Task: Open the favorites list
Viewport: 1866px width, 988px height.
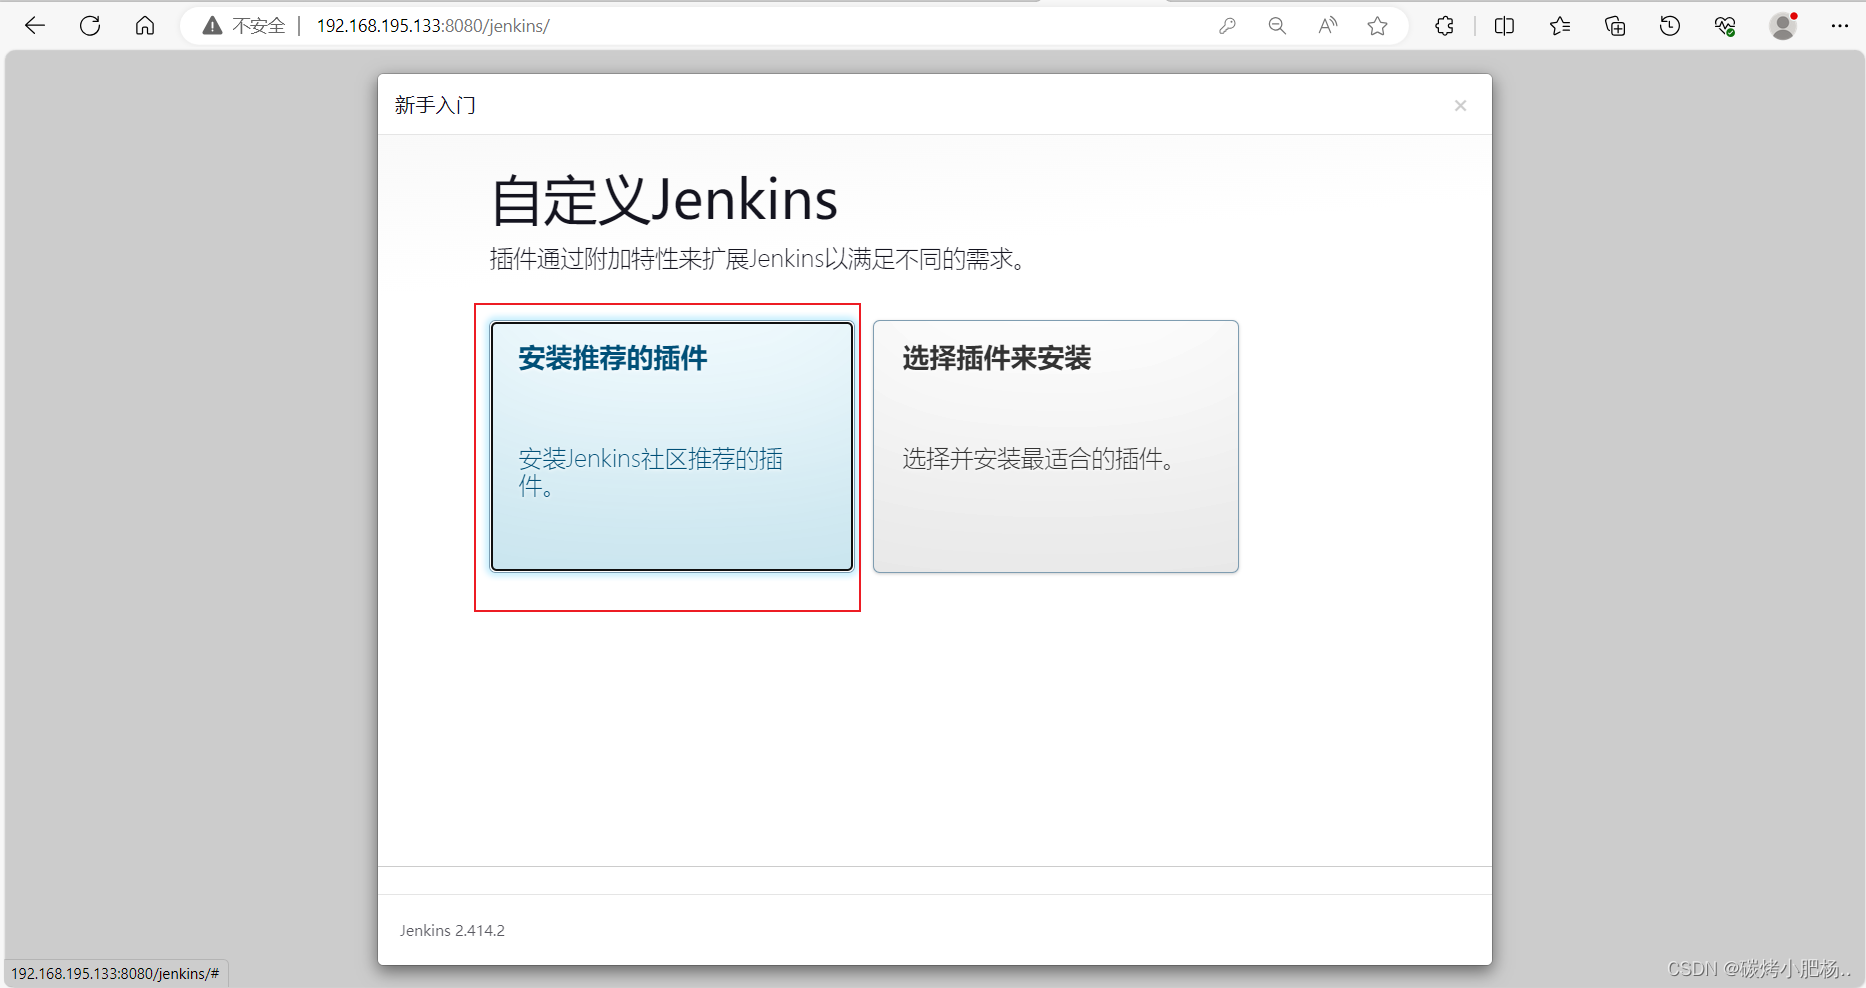Action: click(x=1559, y=25)
